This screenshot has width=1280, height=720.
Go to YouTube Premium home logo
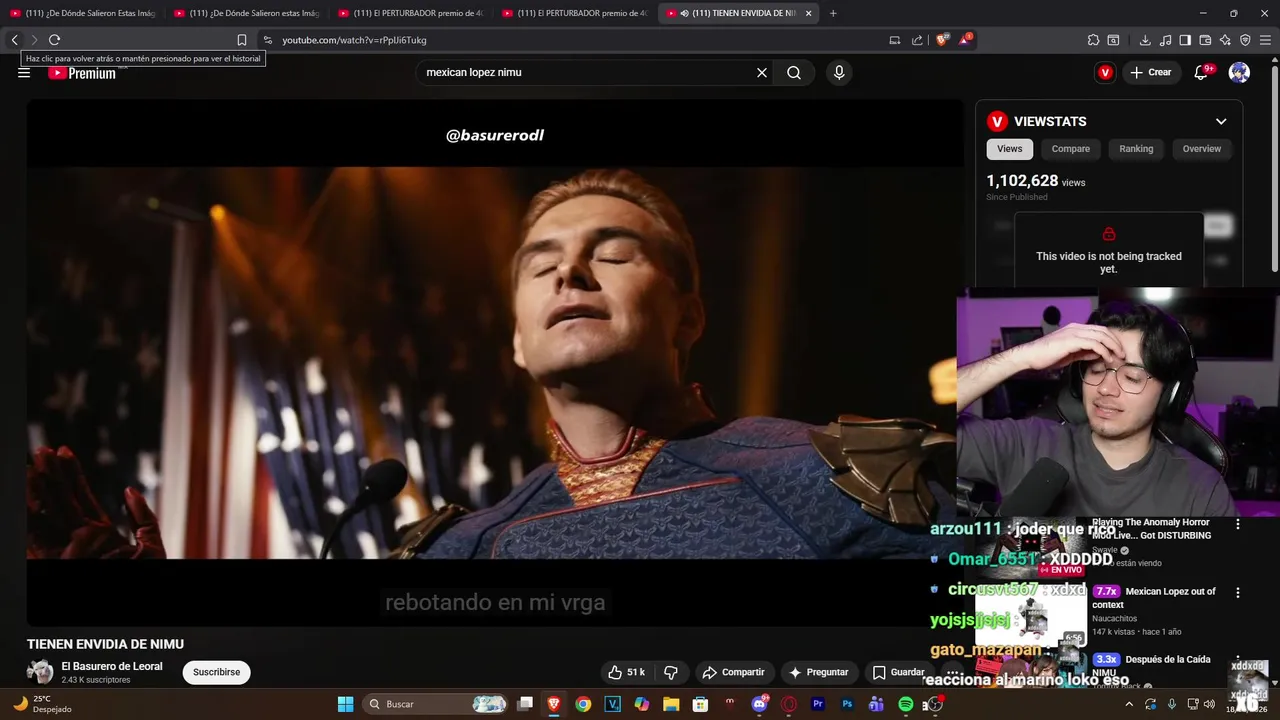pos(82,72)
